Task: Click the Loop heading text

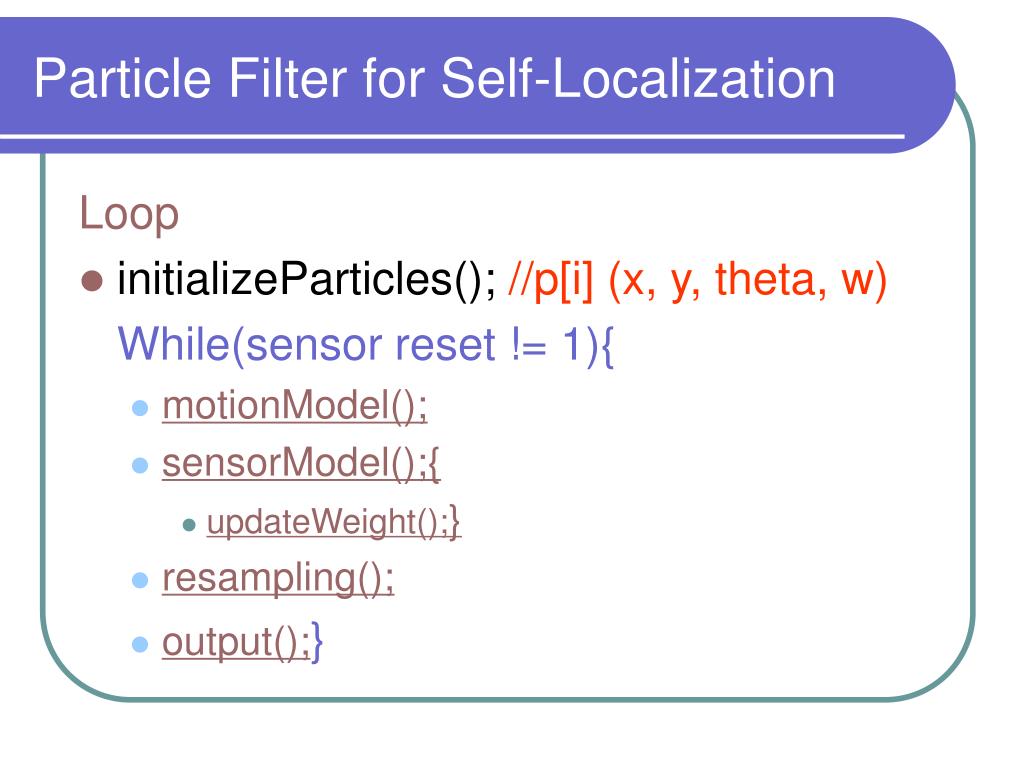Action: coord(129,214)
